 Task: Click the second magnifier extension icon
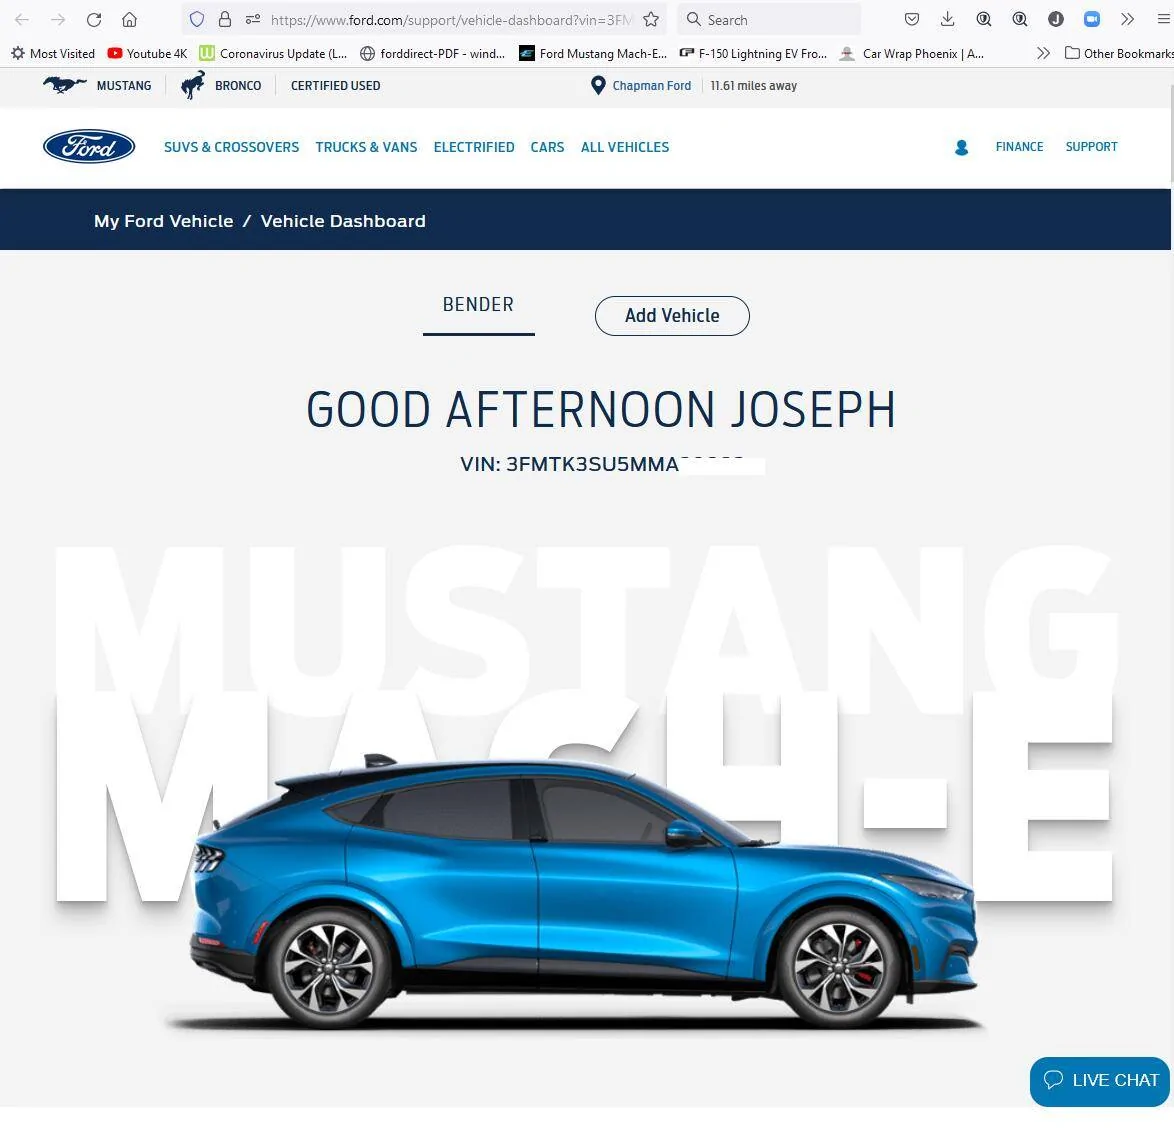click(x=1020, y=19)
